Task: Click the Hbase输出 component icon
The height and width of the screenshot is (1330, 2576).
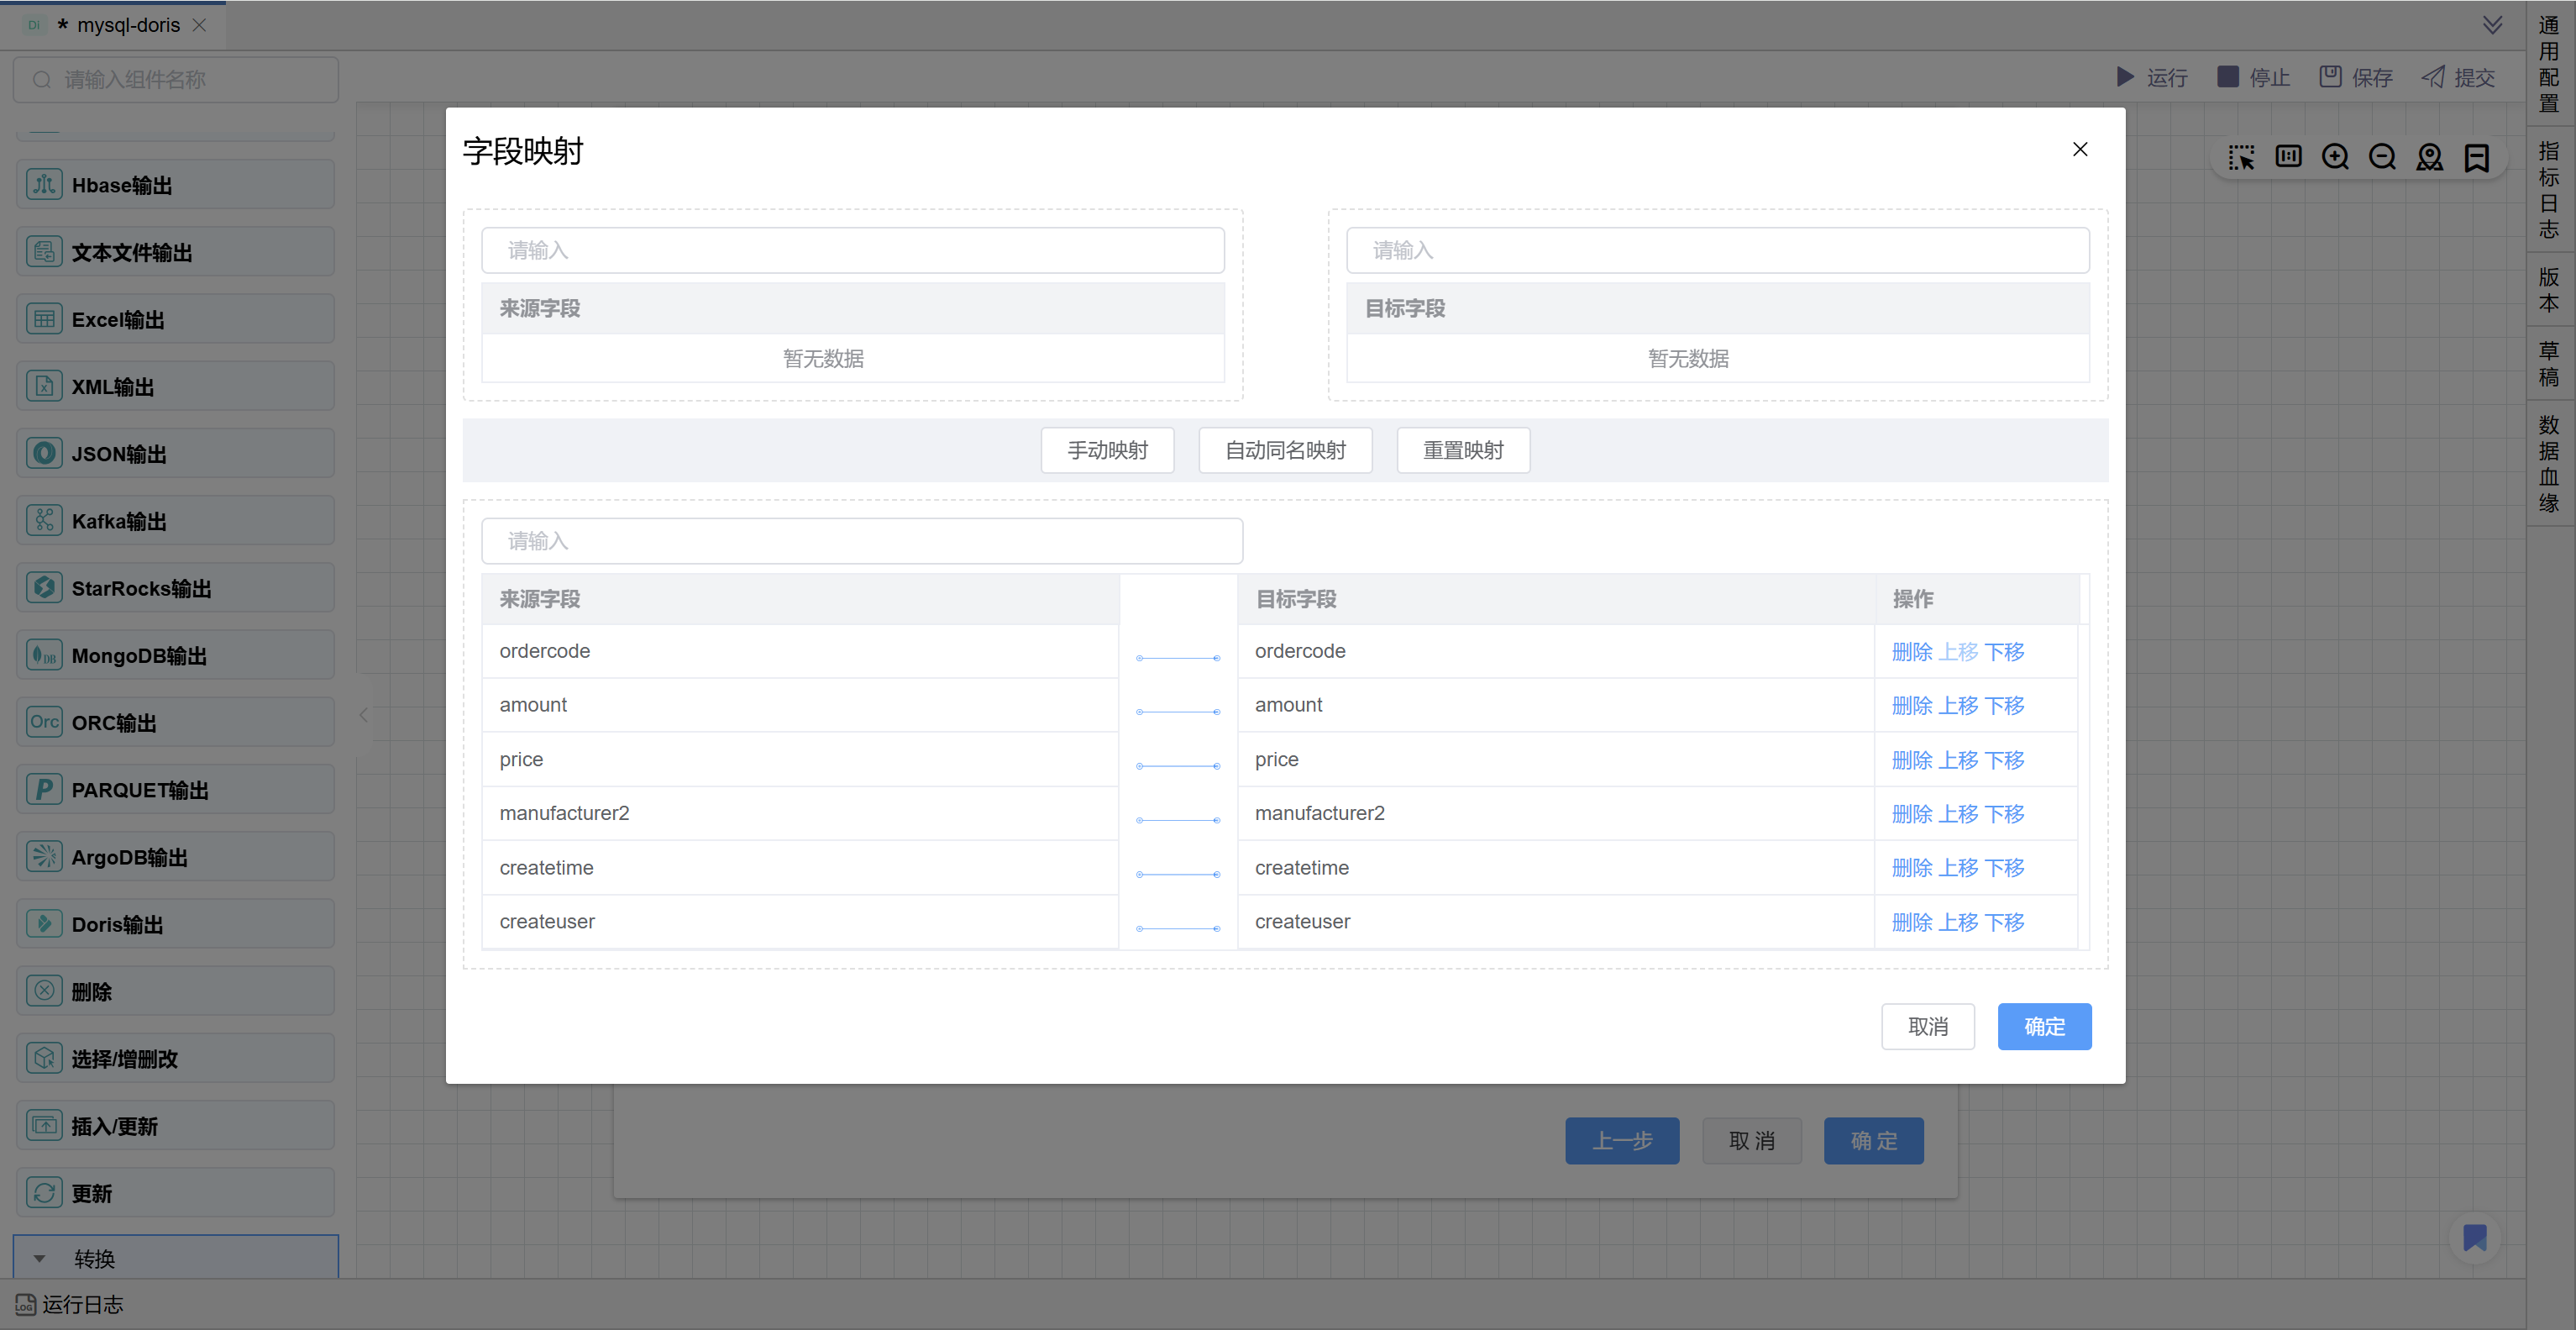Action: 44,185
